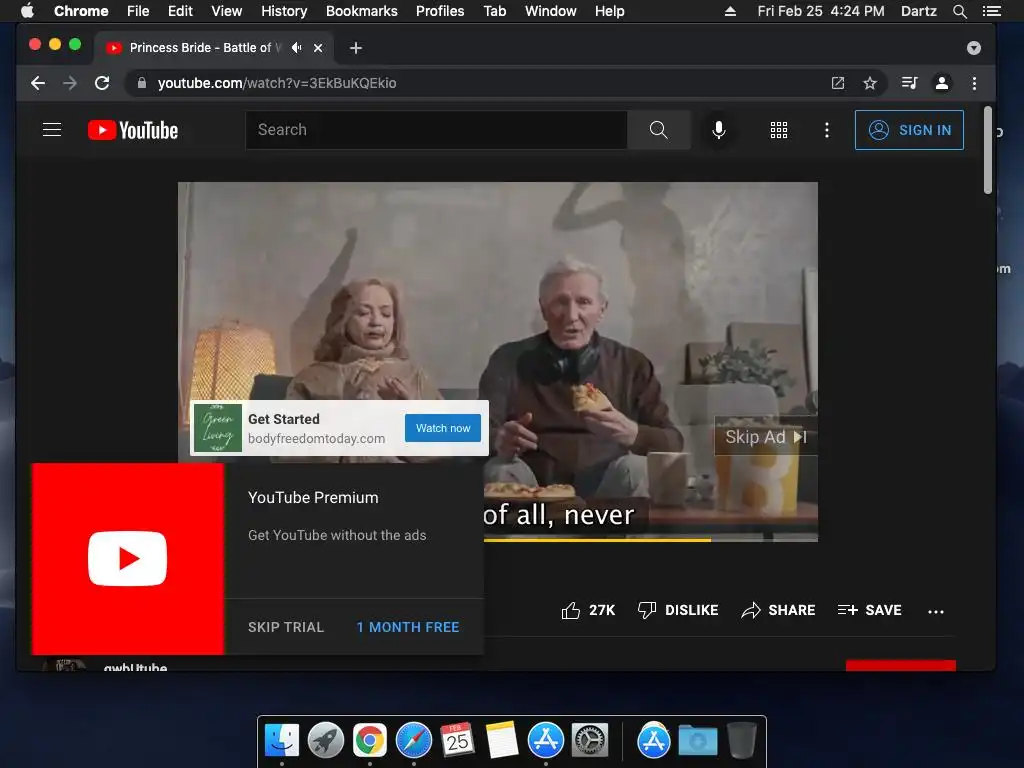The width and height of the screenshot is (1024, 768).
Task: Open System Preferences from the Dock
Action: 590,741
